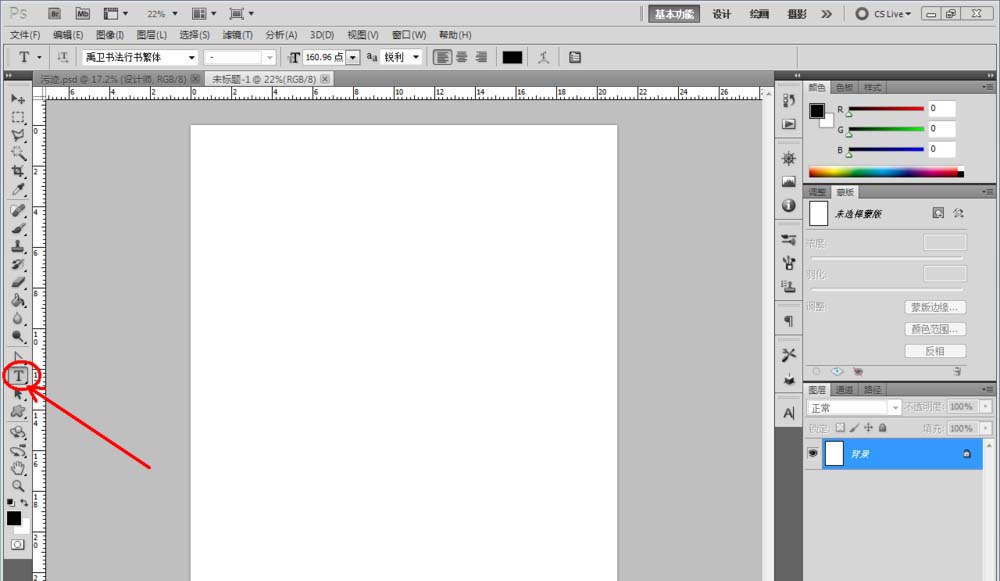Select the Zoom tool
Screen dimensions: 1000x581
18,486
